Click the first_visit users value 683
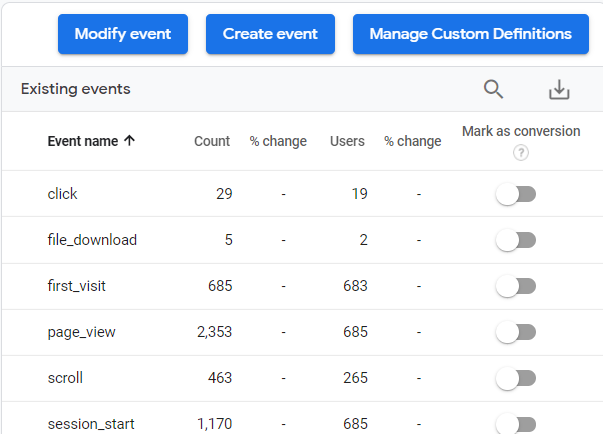603x434 pixels. (355, 286)
